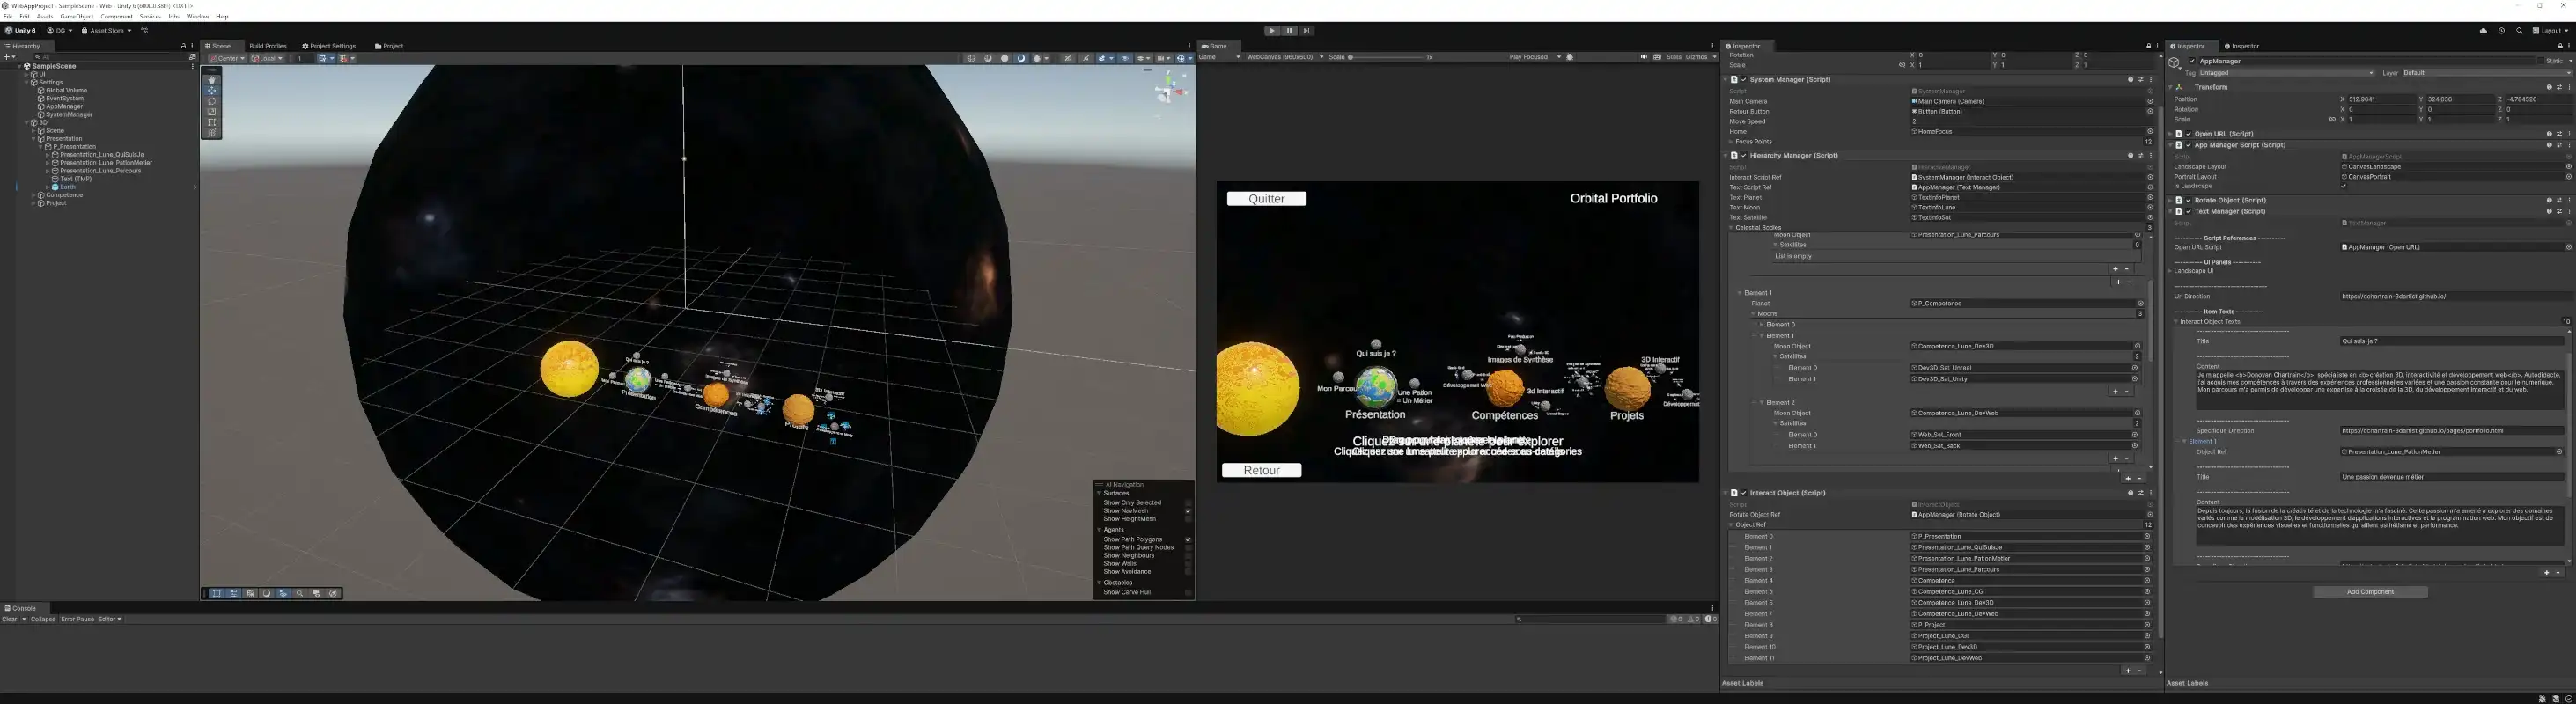Disable the System Manager script checkbox
Image resolution: width=2576 pixels, height=704 pixels.
(1743, 79)
